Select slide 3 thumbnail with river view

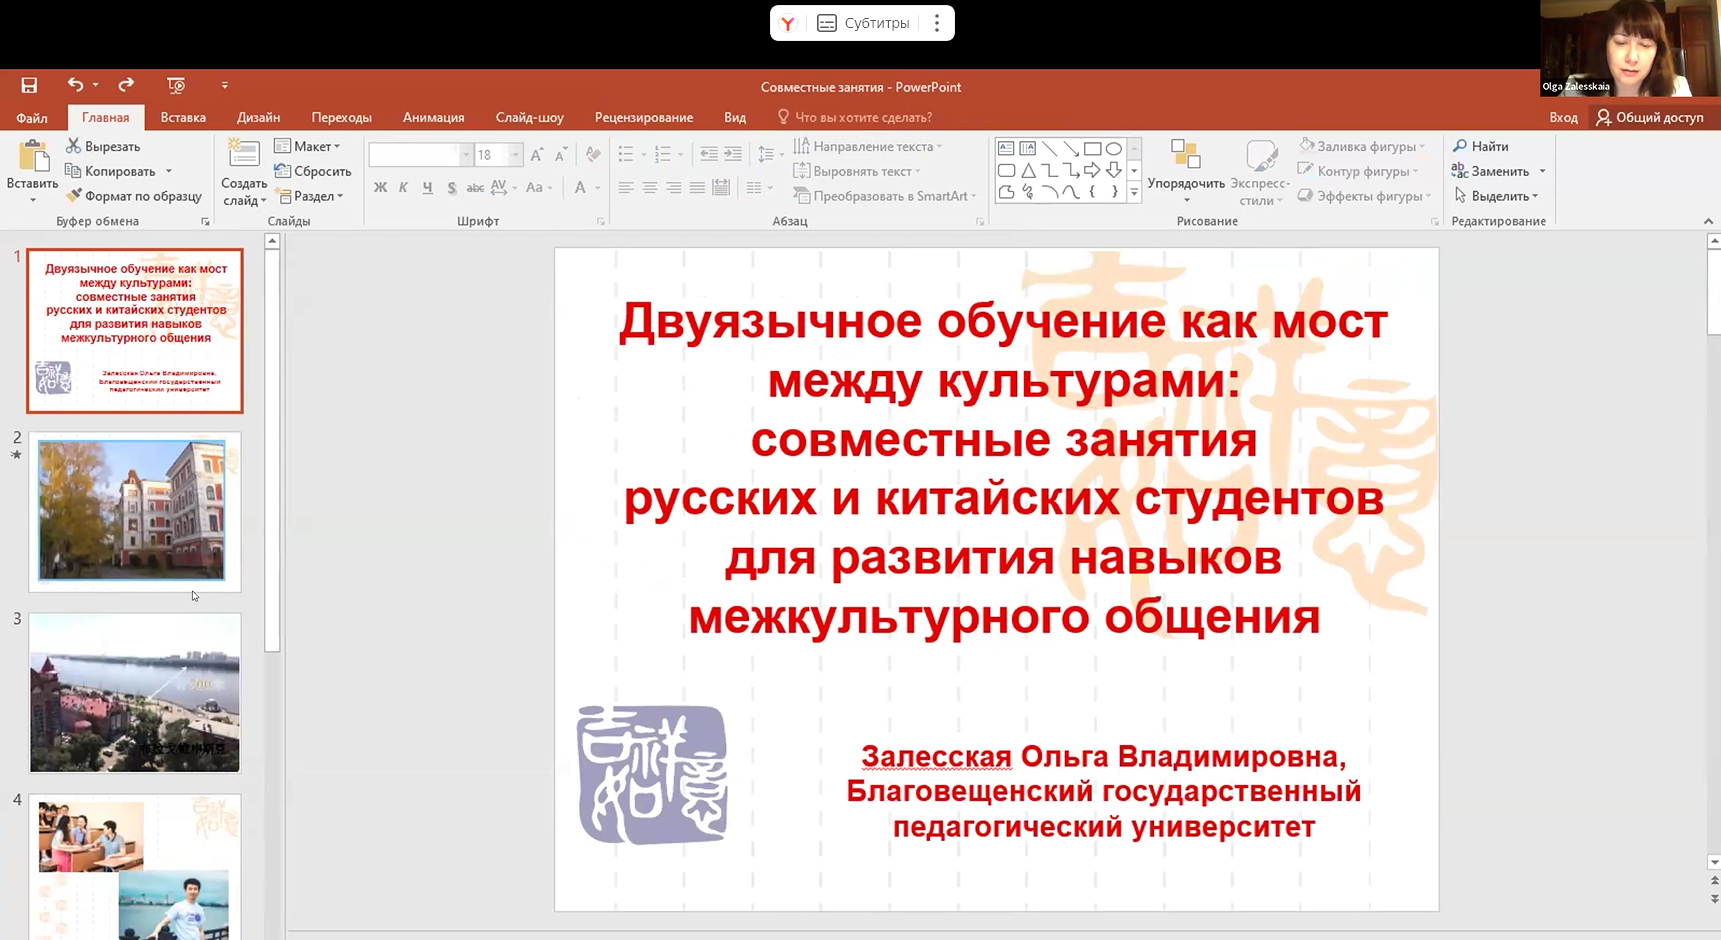coord(135,693)
